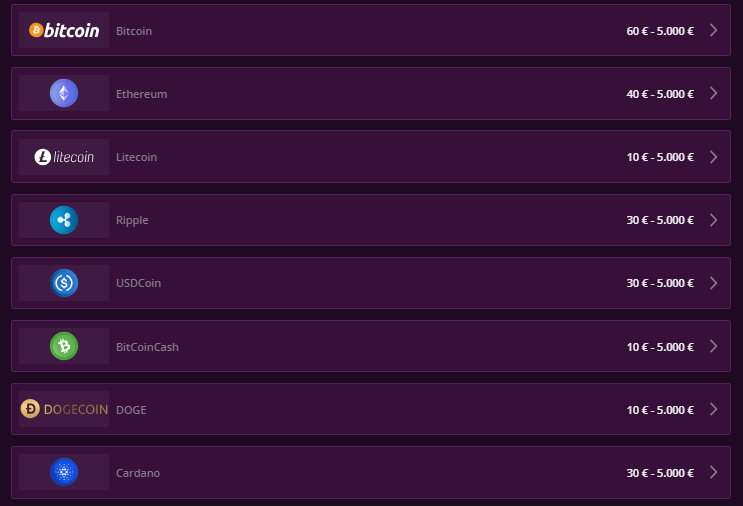
Task: Click the Bitcoin logo icon
Action: point(64,30)
